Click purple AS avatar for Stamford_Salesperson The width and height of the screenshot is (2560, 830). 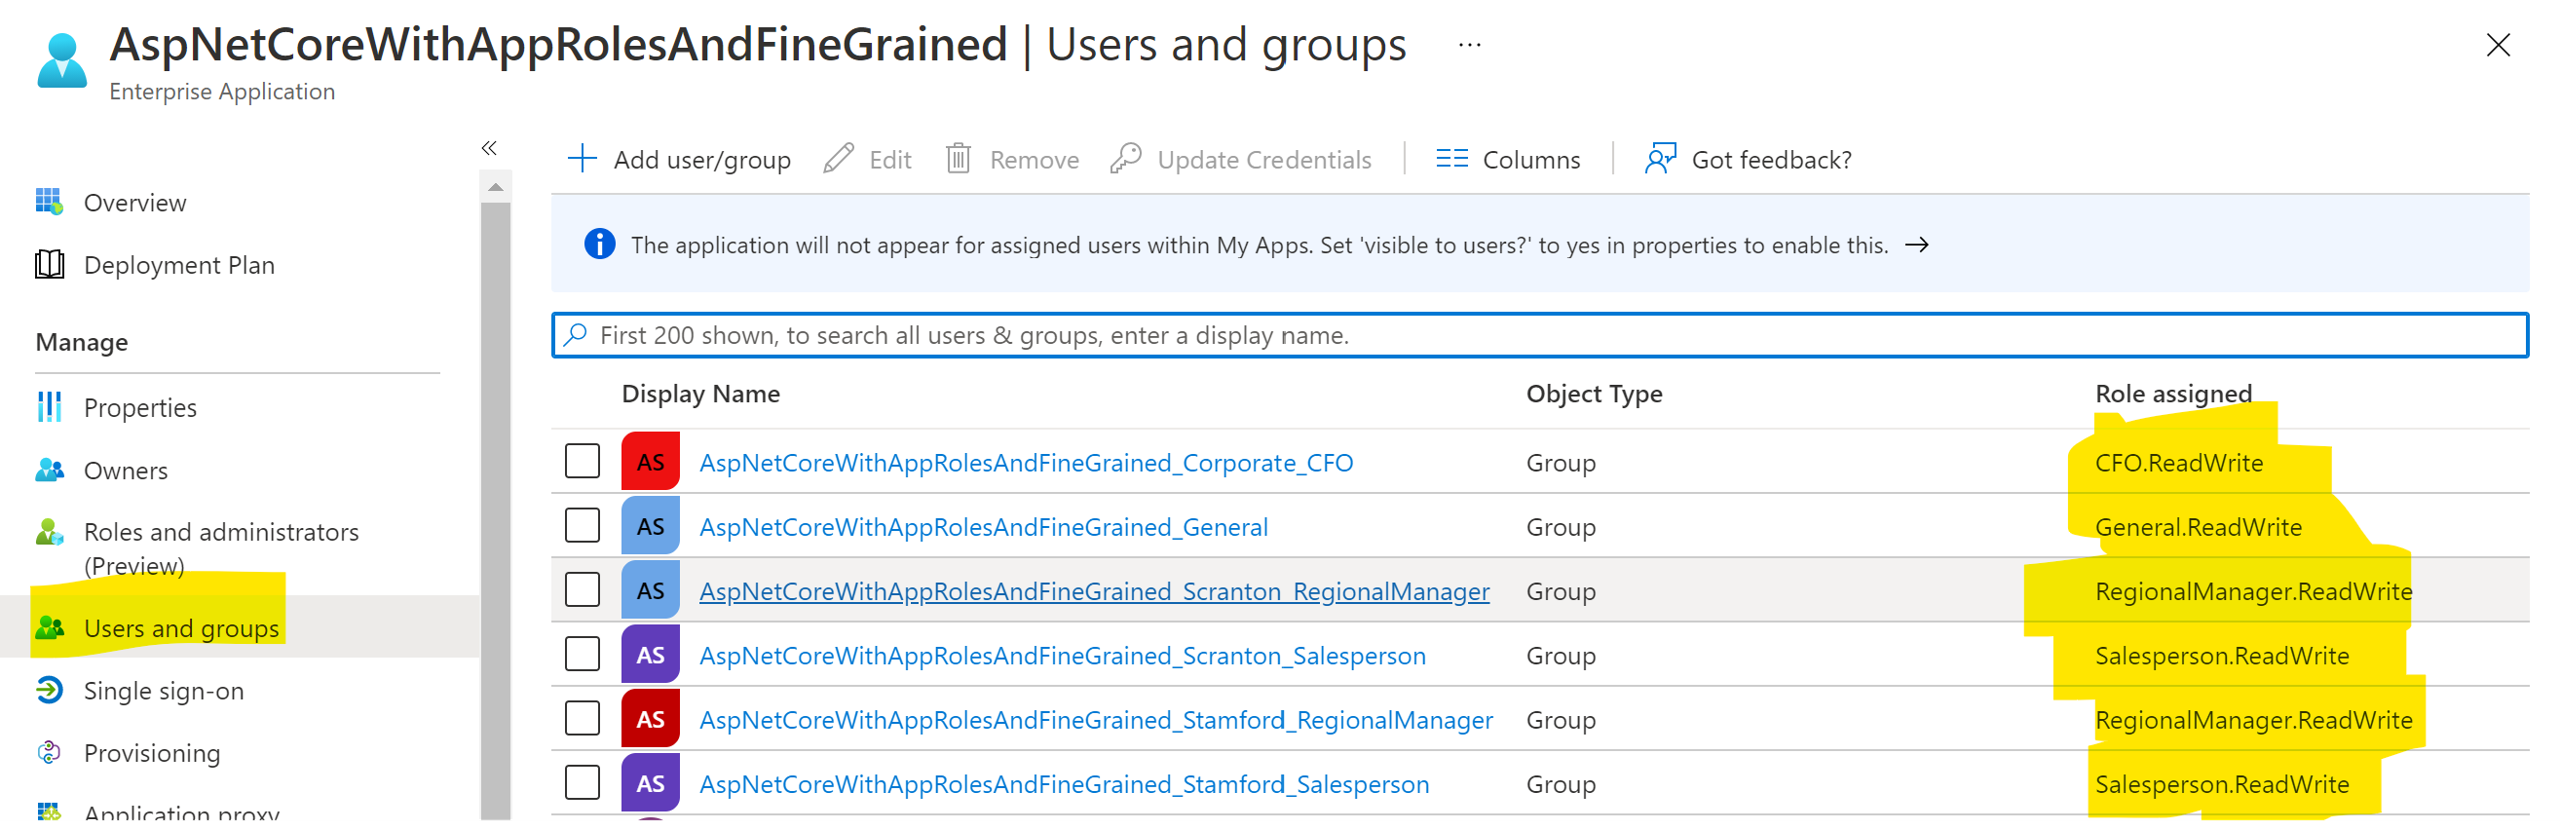coord(650,783)
